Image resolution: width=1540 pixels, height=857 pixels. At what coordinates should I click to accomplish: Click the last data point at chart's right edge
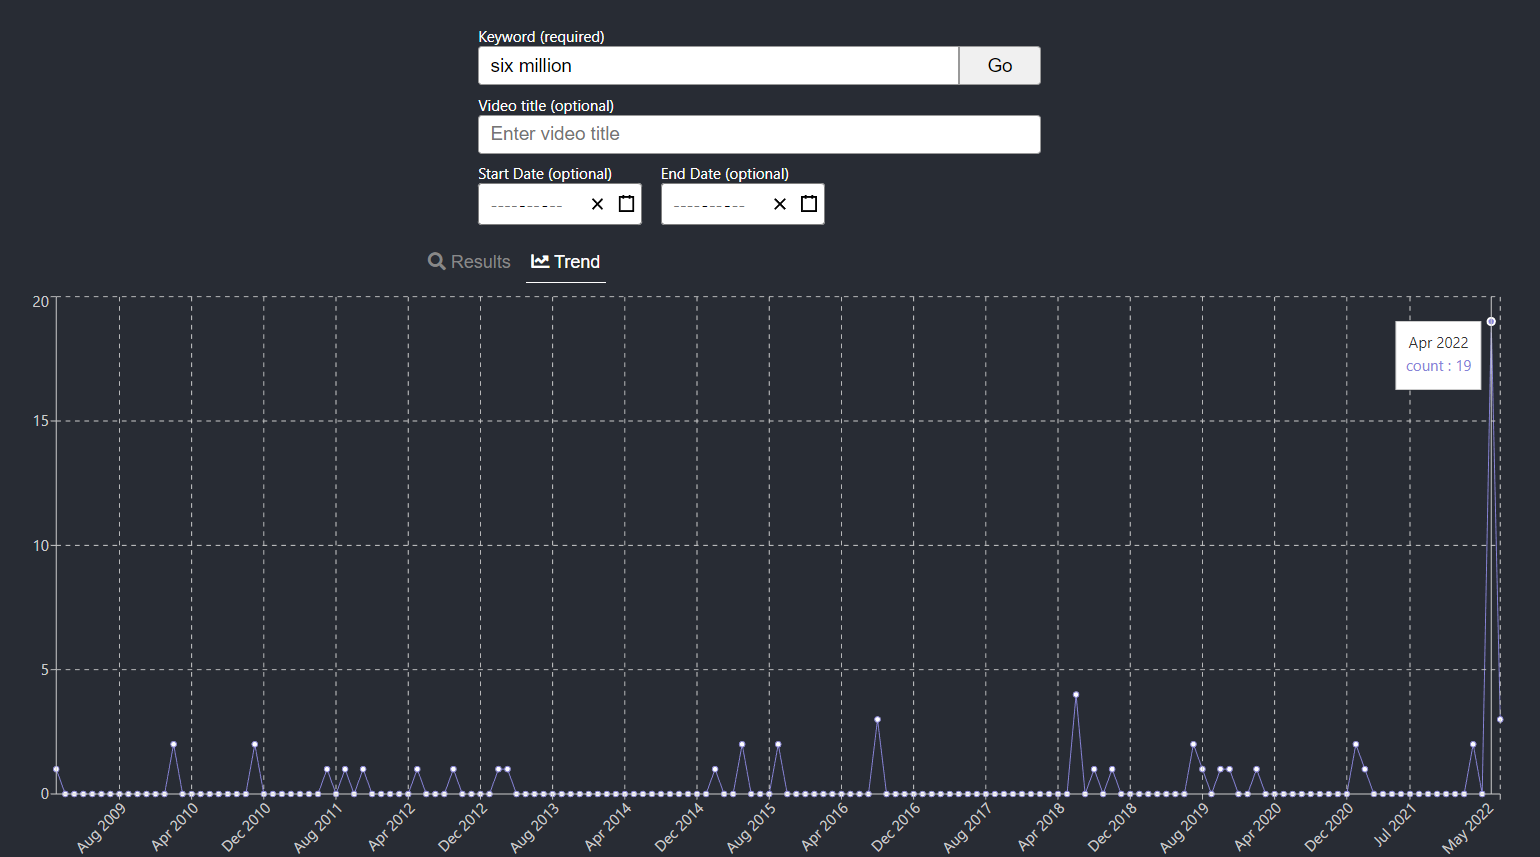point(1500,720)
